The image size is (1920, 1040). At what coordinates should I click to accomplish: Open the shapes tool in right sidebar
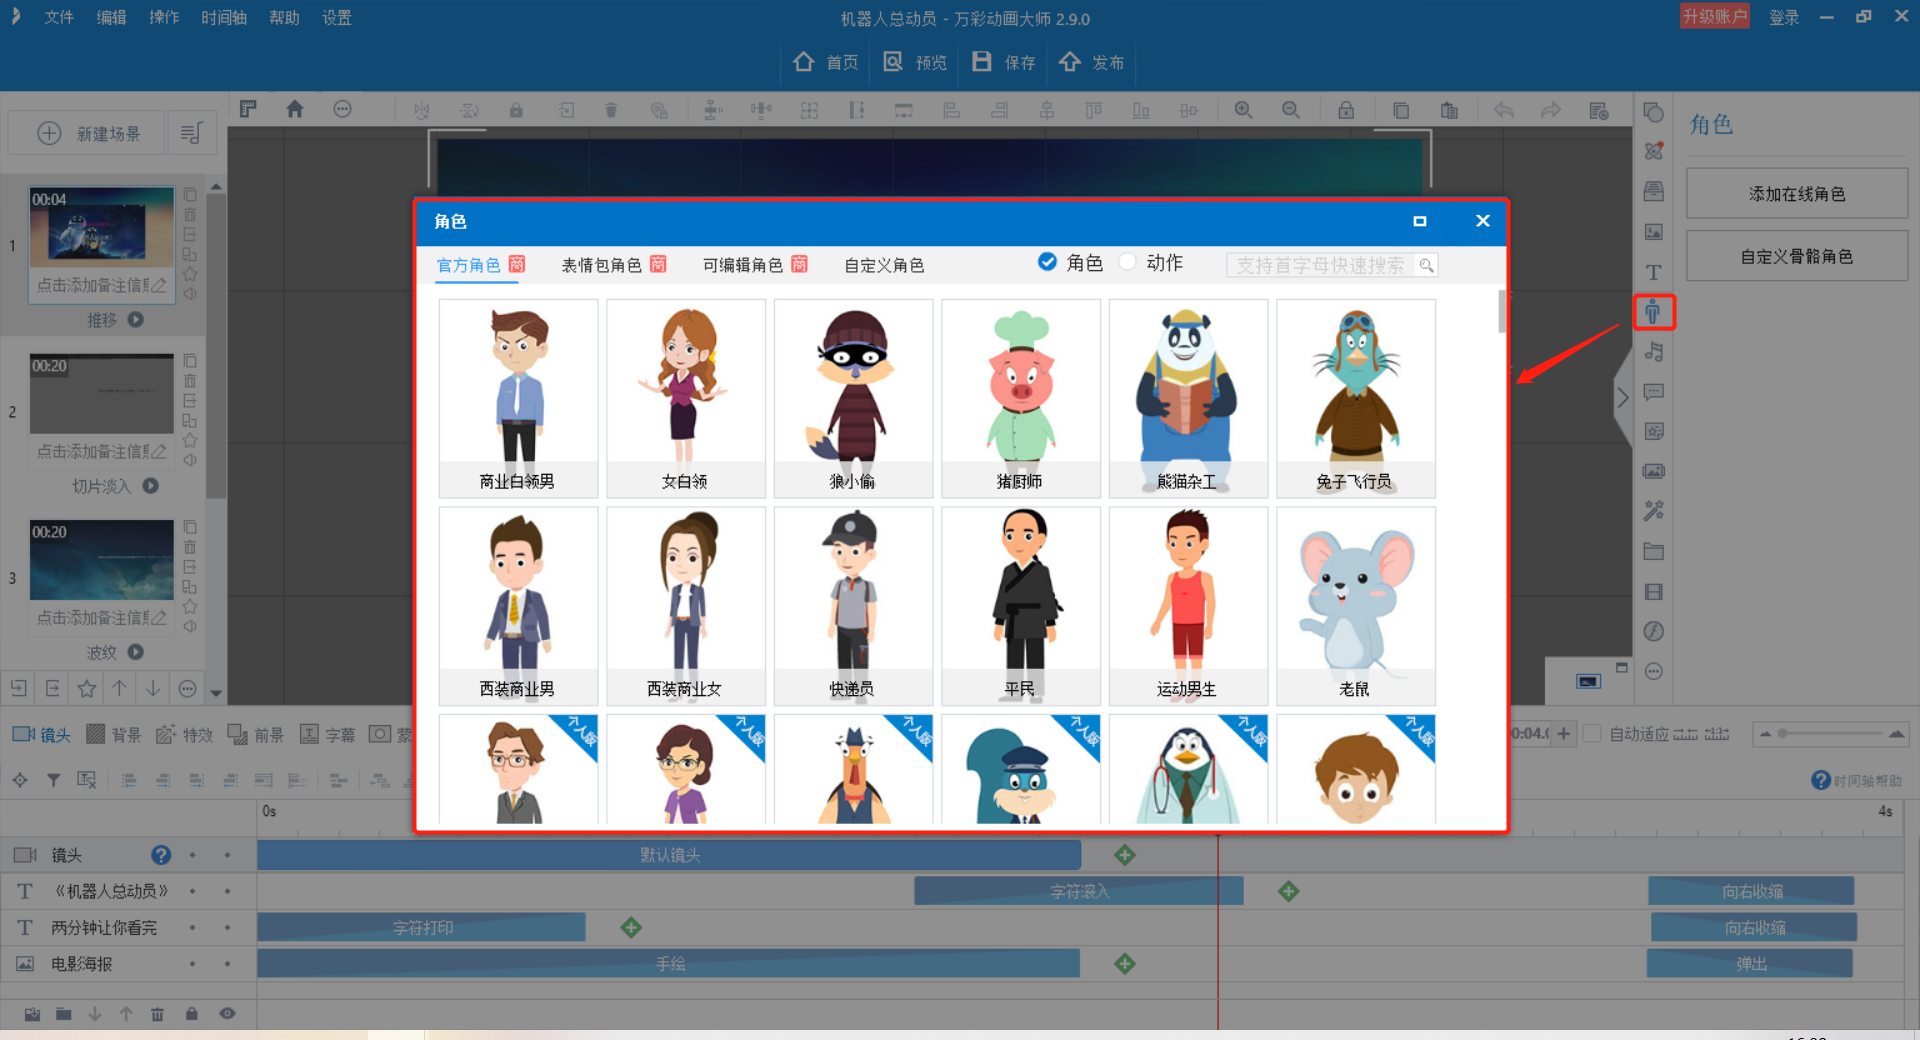[x=1653, y=113]
